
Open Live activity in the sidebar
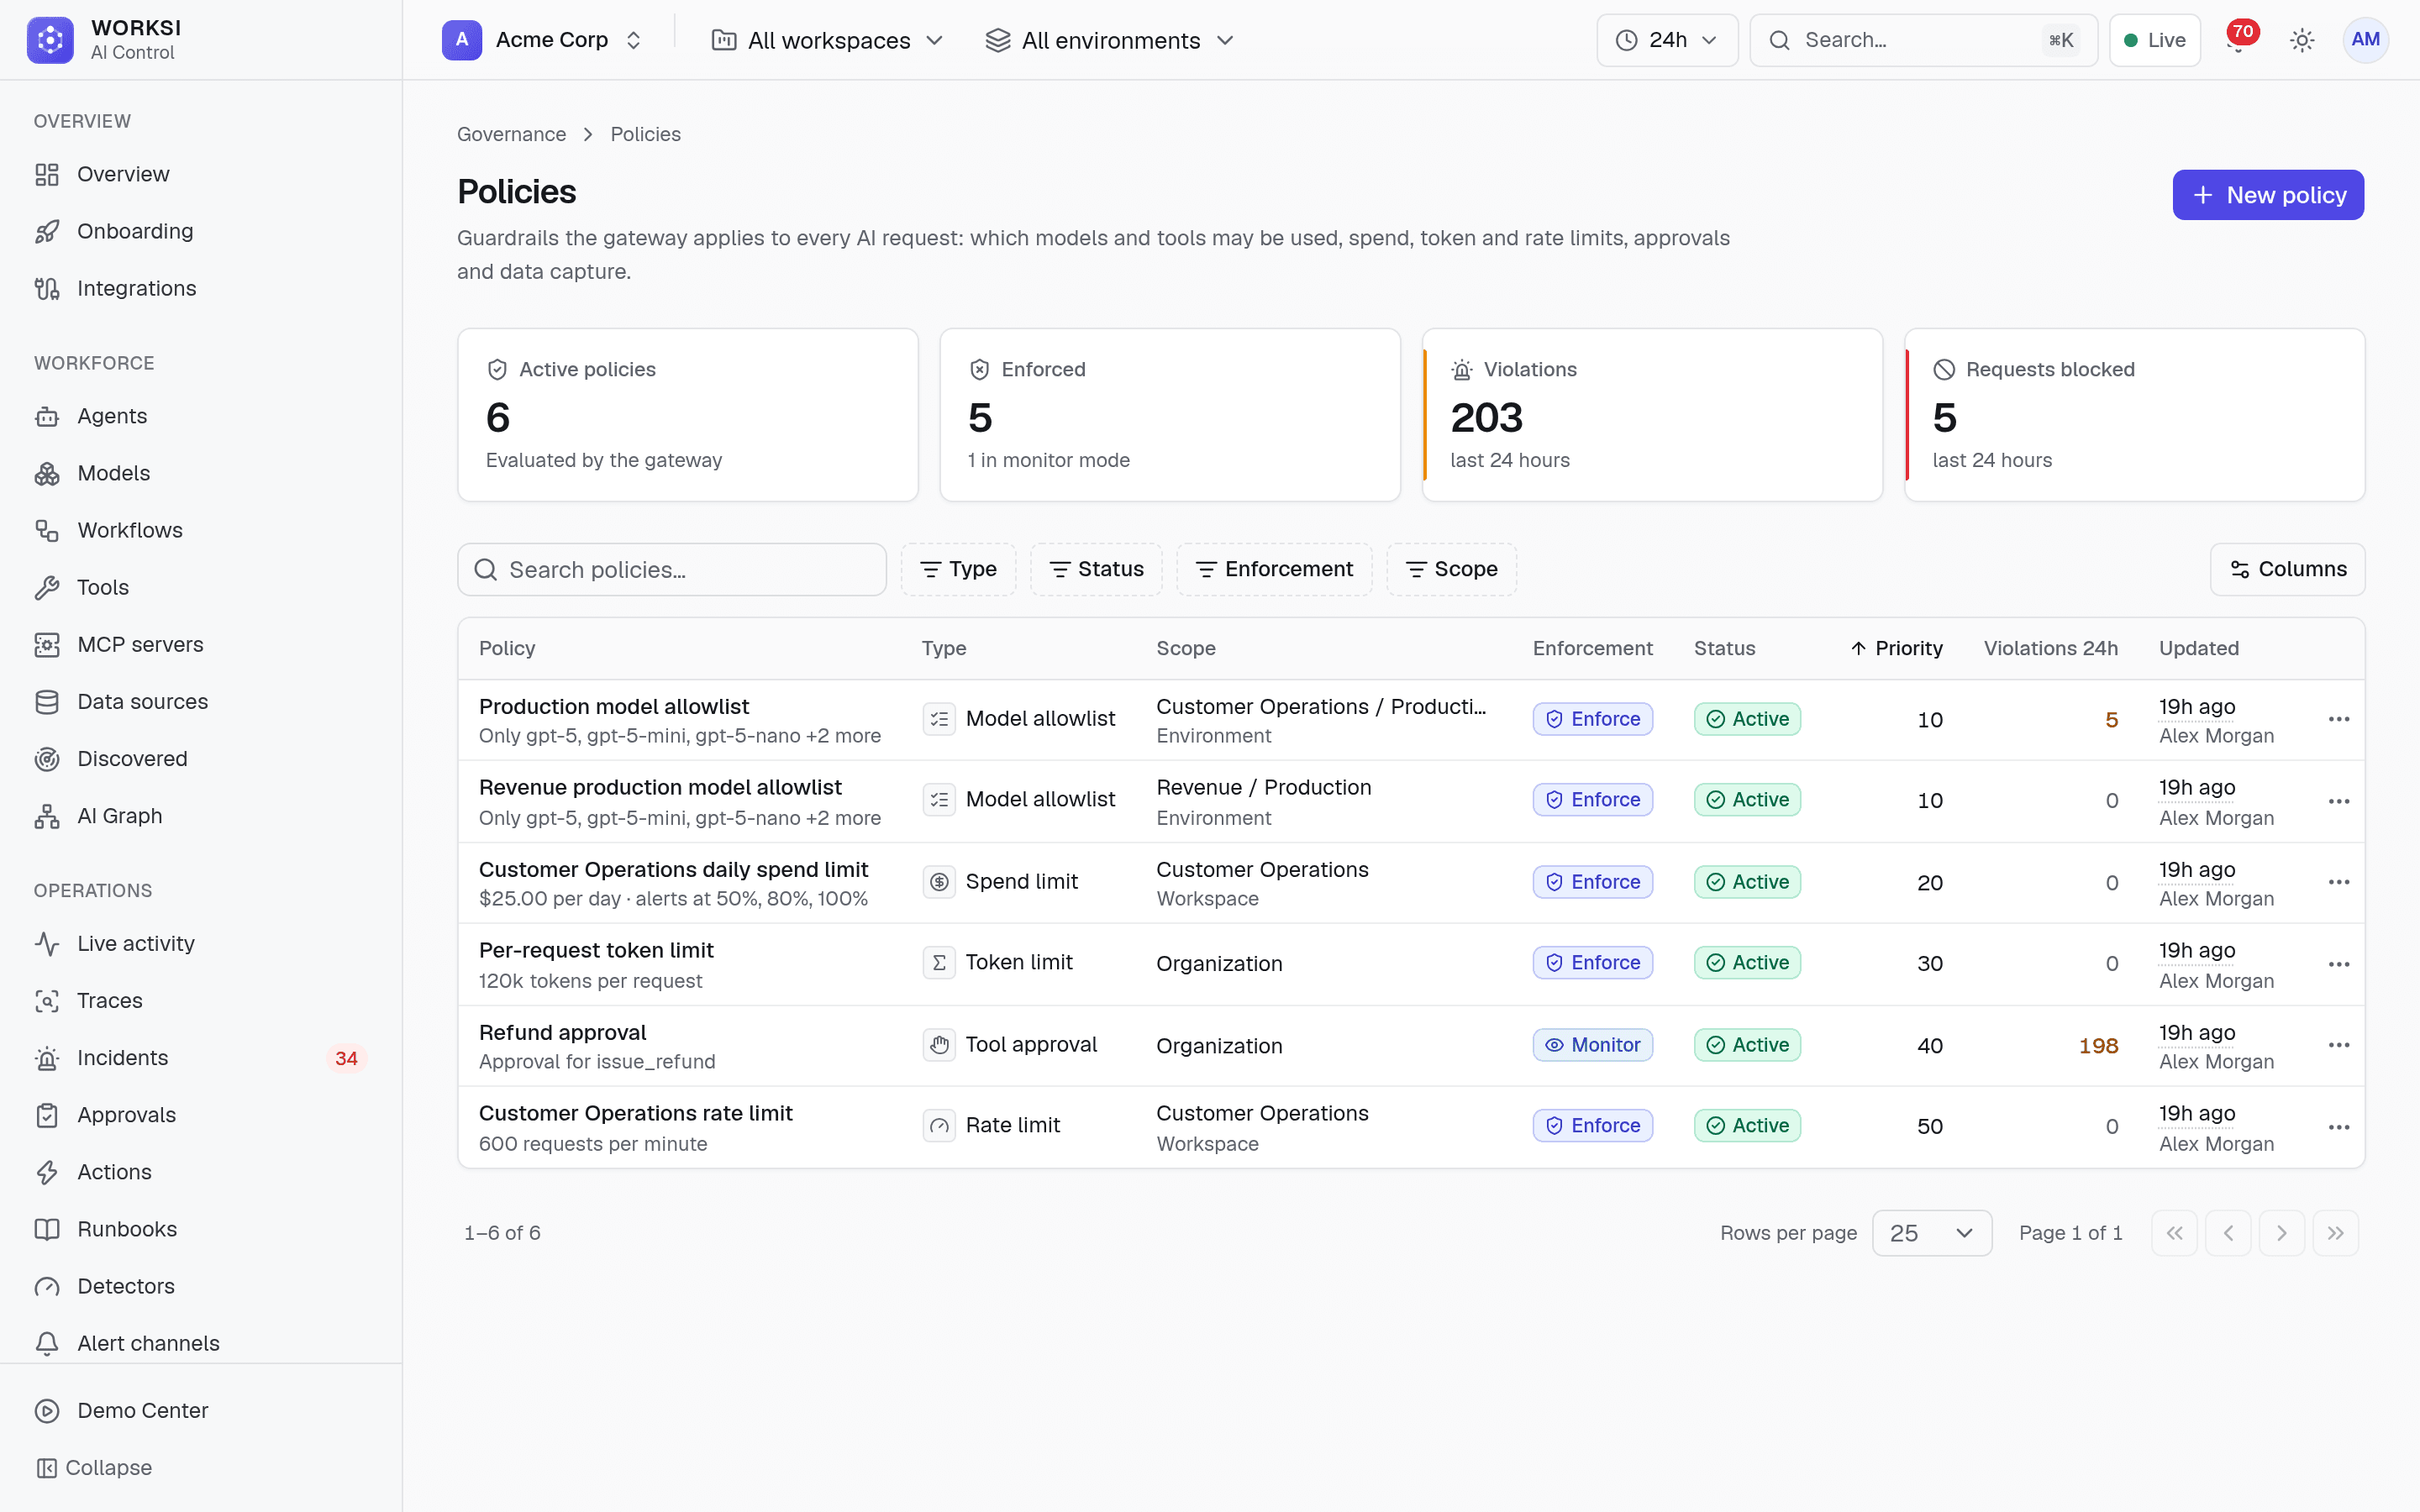200,943
